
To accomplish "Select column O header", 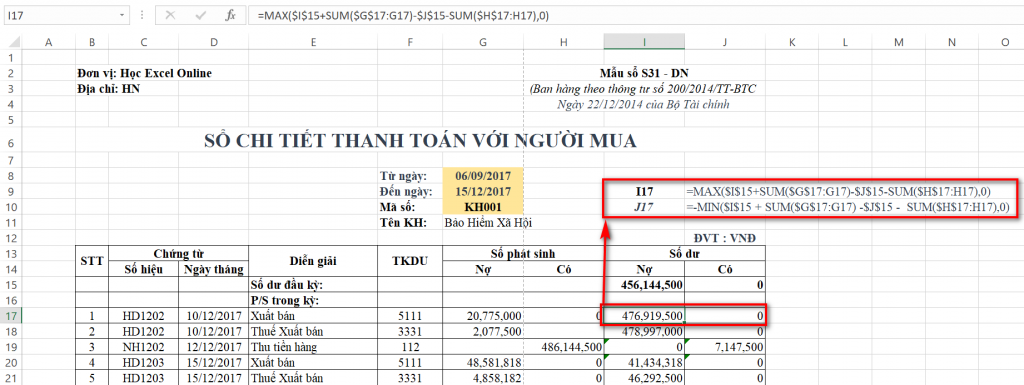I will point(1004,42).
